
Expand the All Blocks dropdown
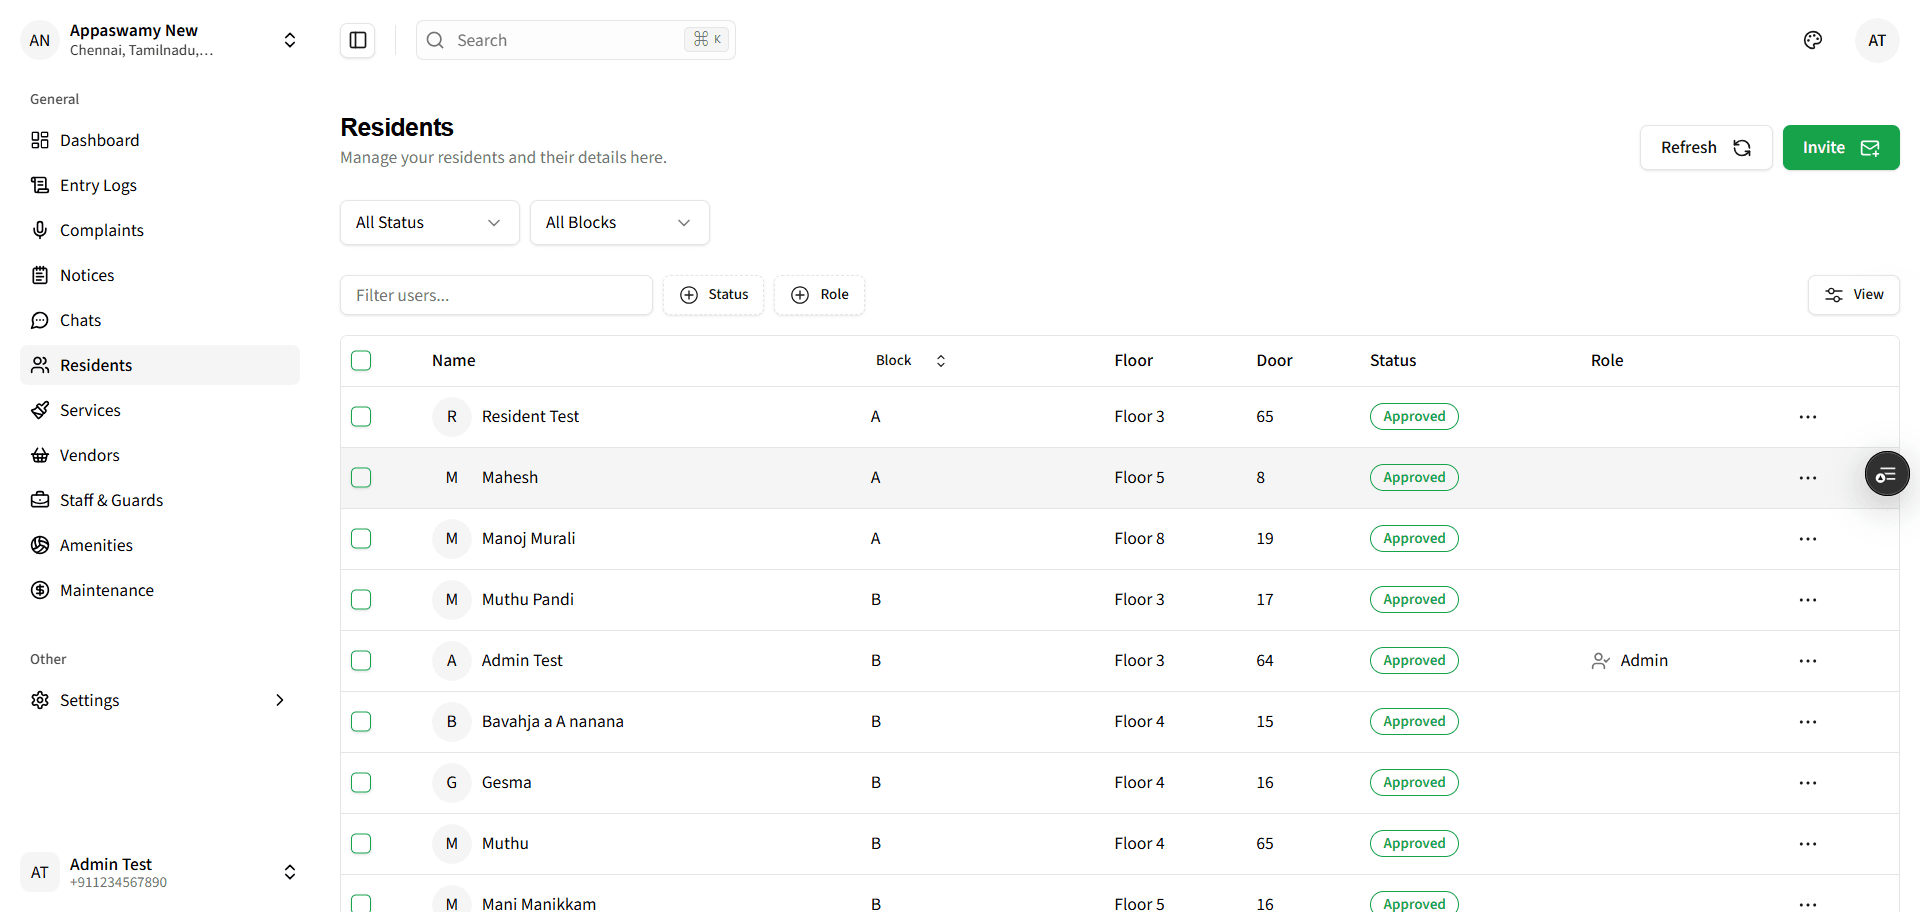pos(619,223)
